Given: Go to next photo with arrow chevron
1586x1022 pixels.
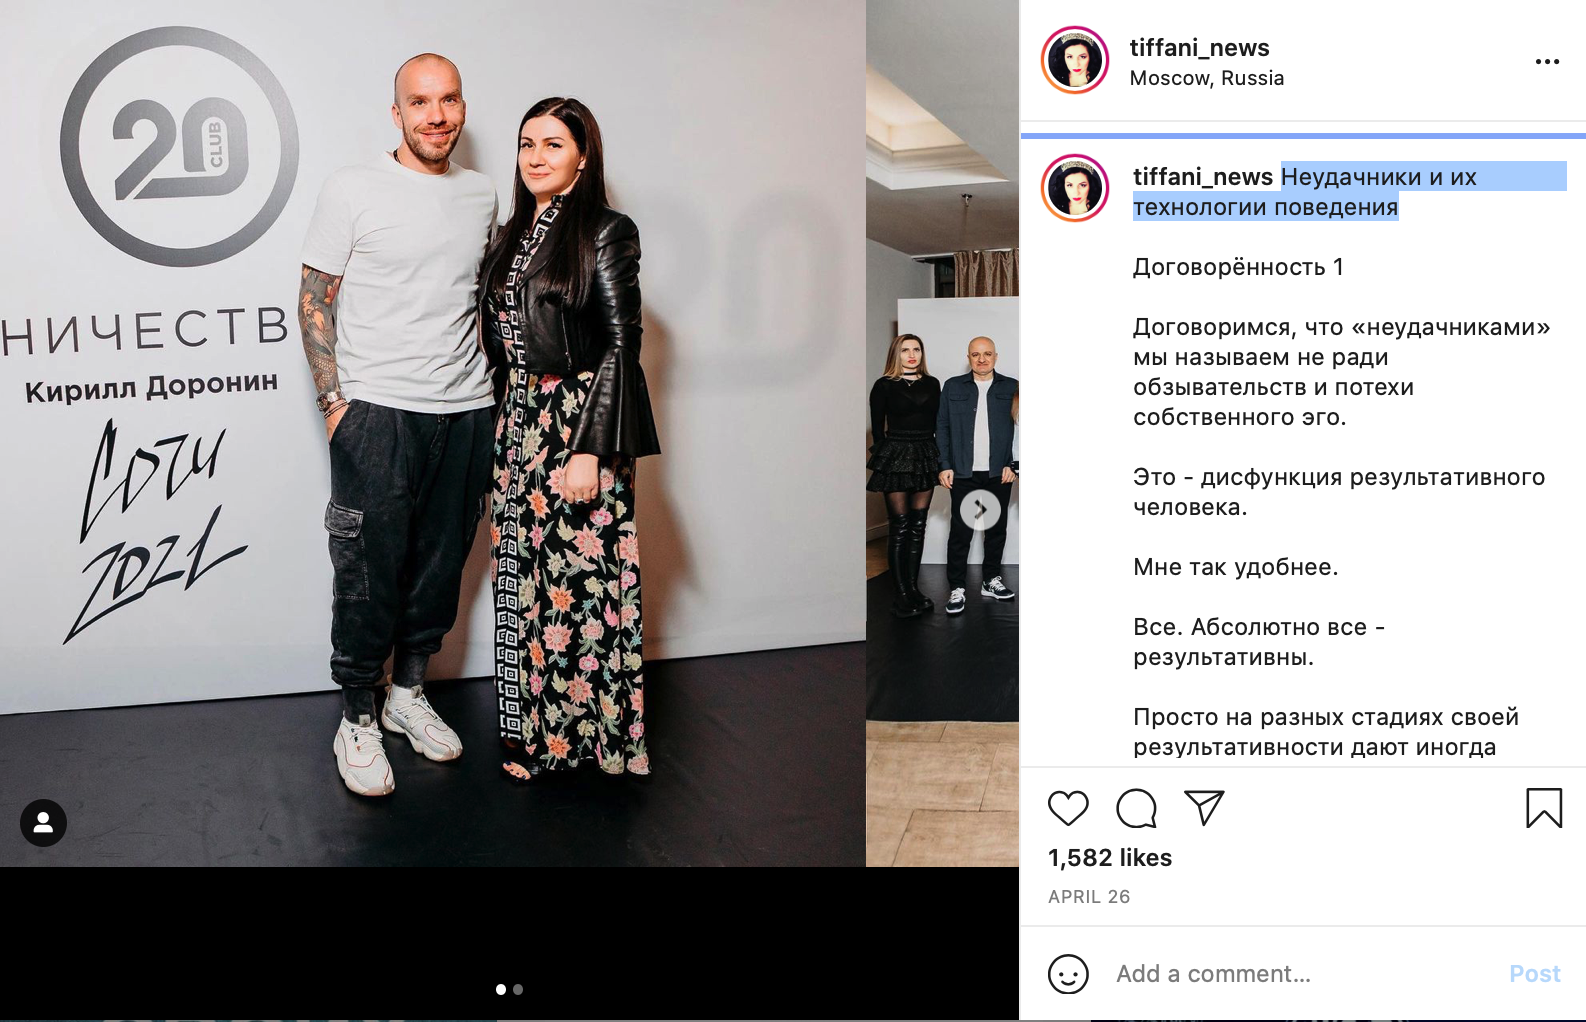Looking at the screenshot, I should [x=980, y=510].
